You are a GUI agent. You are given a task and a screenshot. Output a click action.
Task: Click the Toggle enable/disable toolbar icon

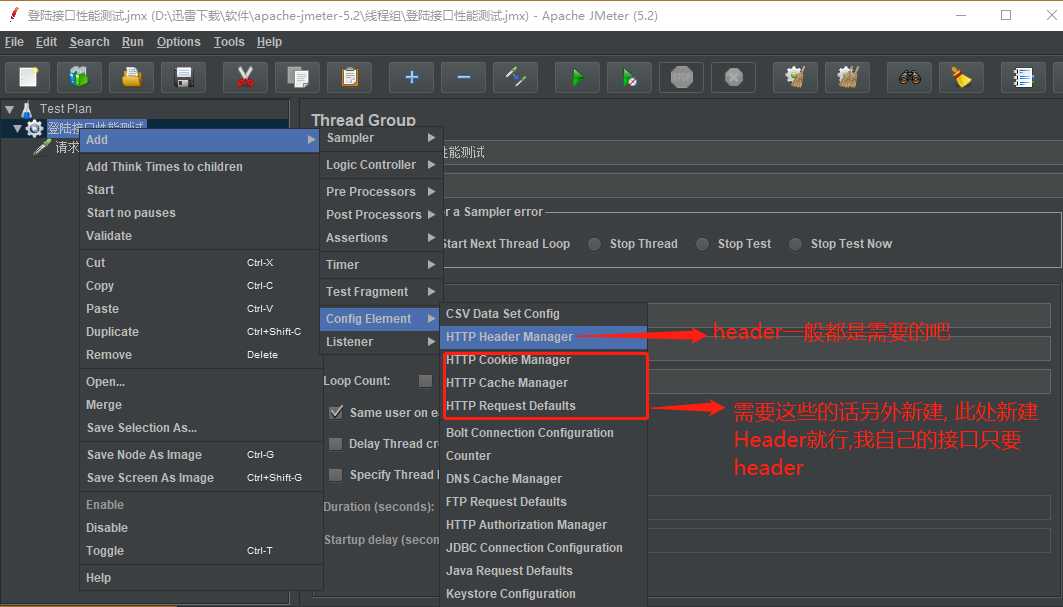pos(516,77)
